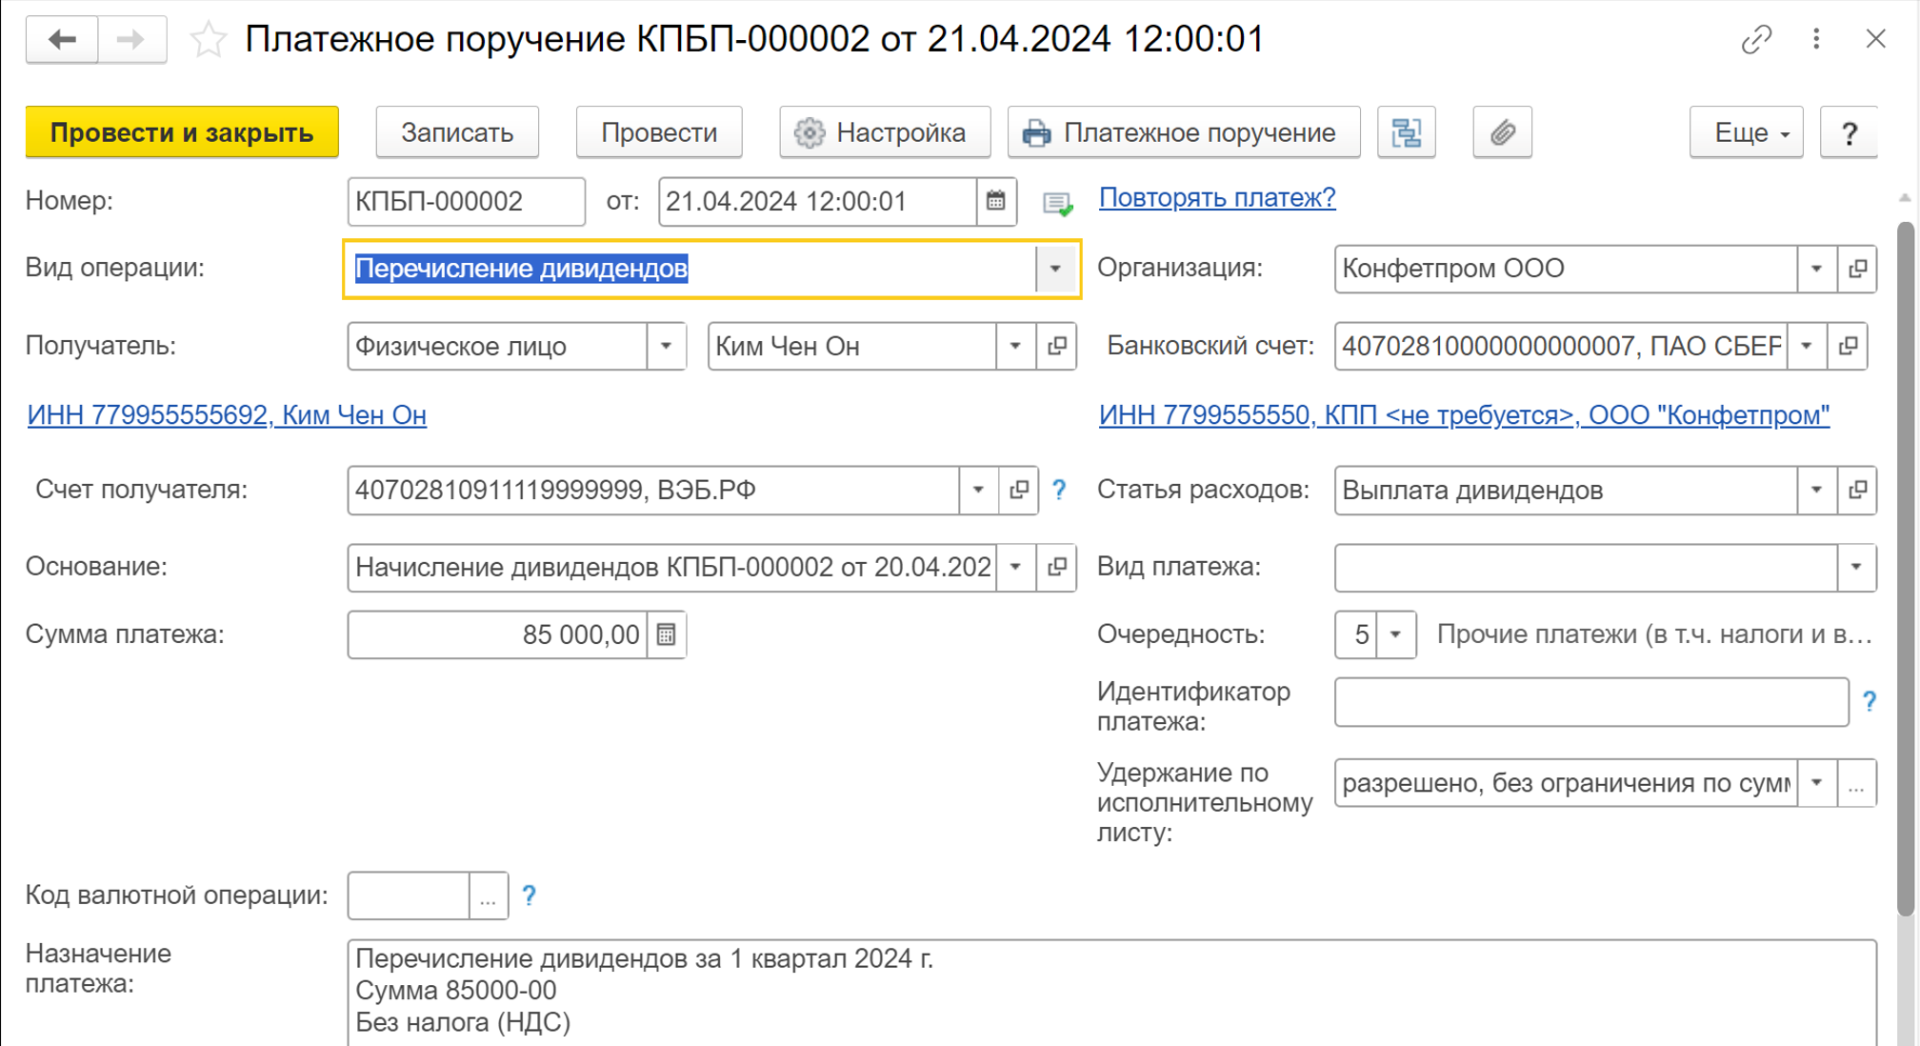The height and width of the screenshot is (1046, 1920).
Task: Open the Ким Чен Он recipient card icon
Action: (1056, 346)
